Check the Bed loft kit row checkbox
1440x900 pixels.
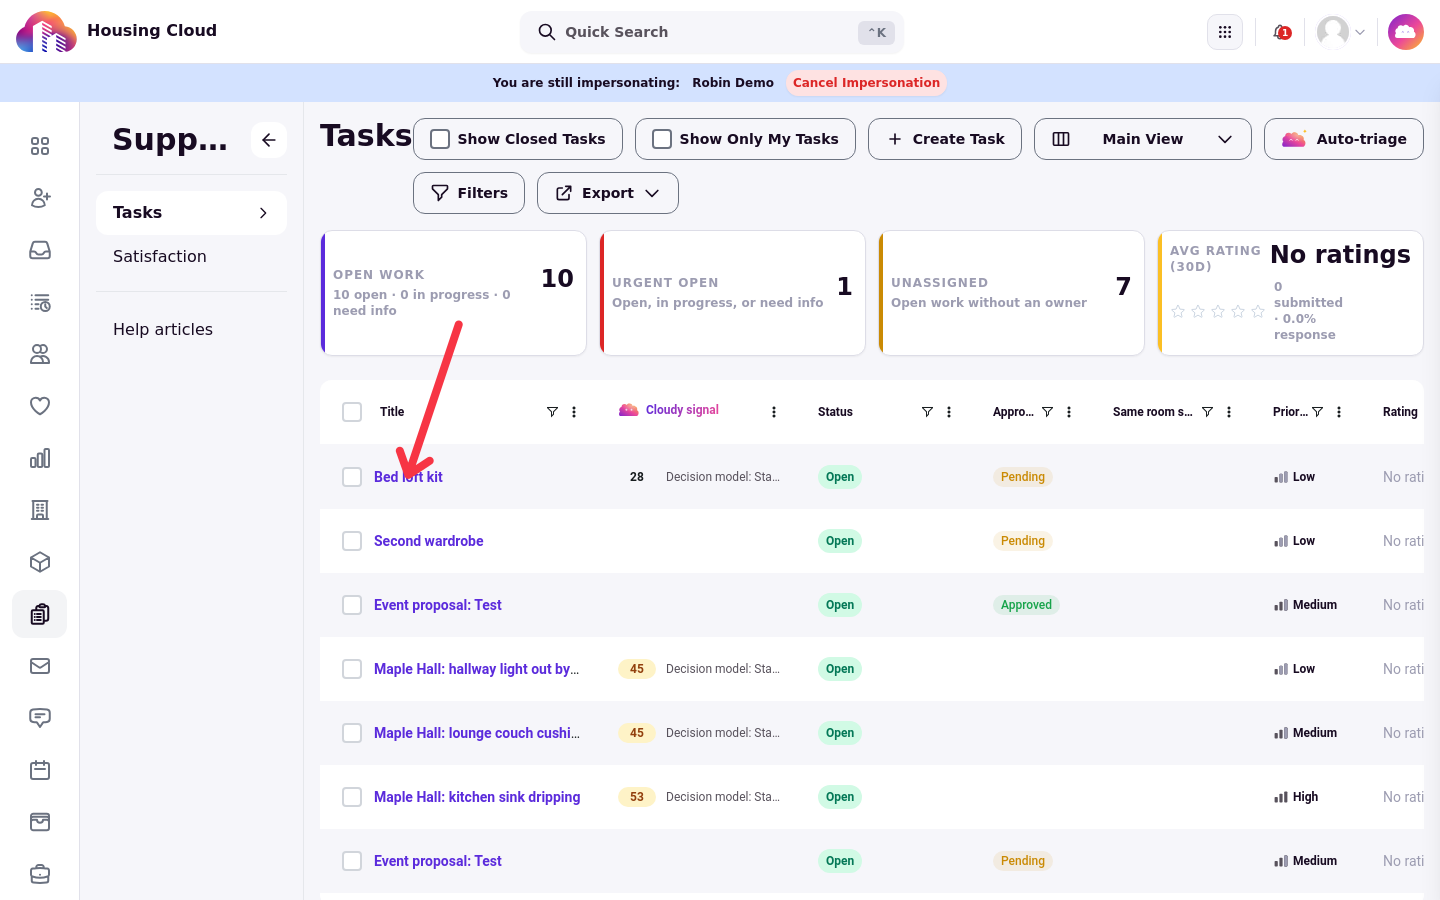[x=352, y=477]
